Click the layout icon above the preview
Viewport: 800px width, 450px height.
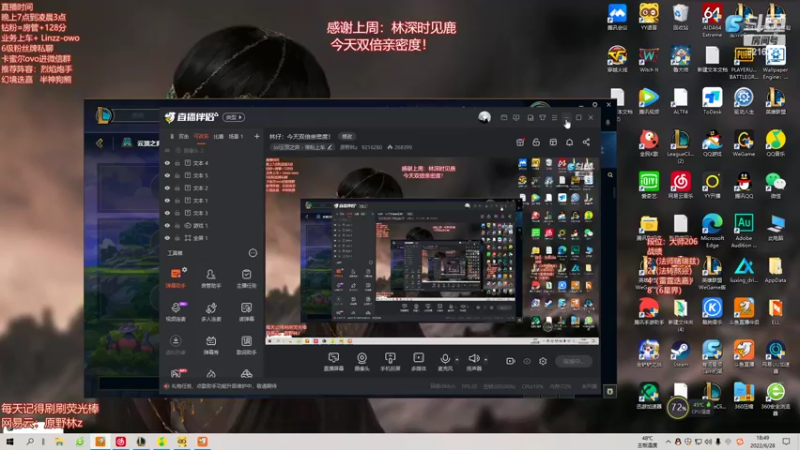pyautogui.click(x=553, y=142)
